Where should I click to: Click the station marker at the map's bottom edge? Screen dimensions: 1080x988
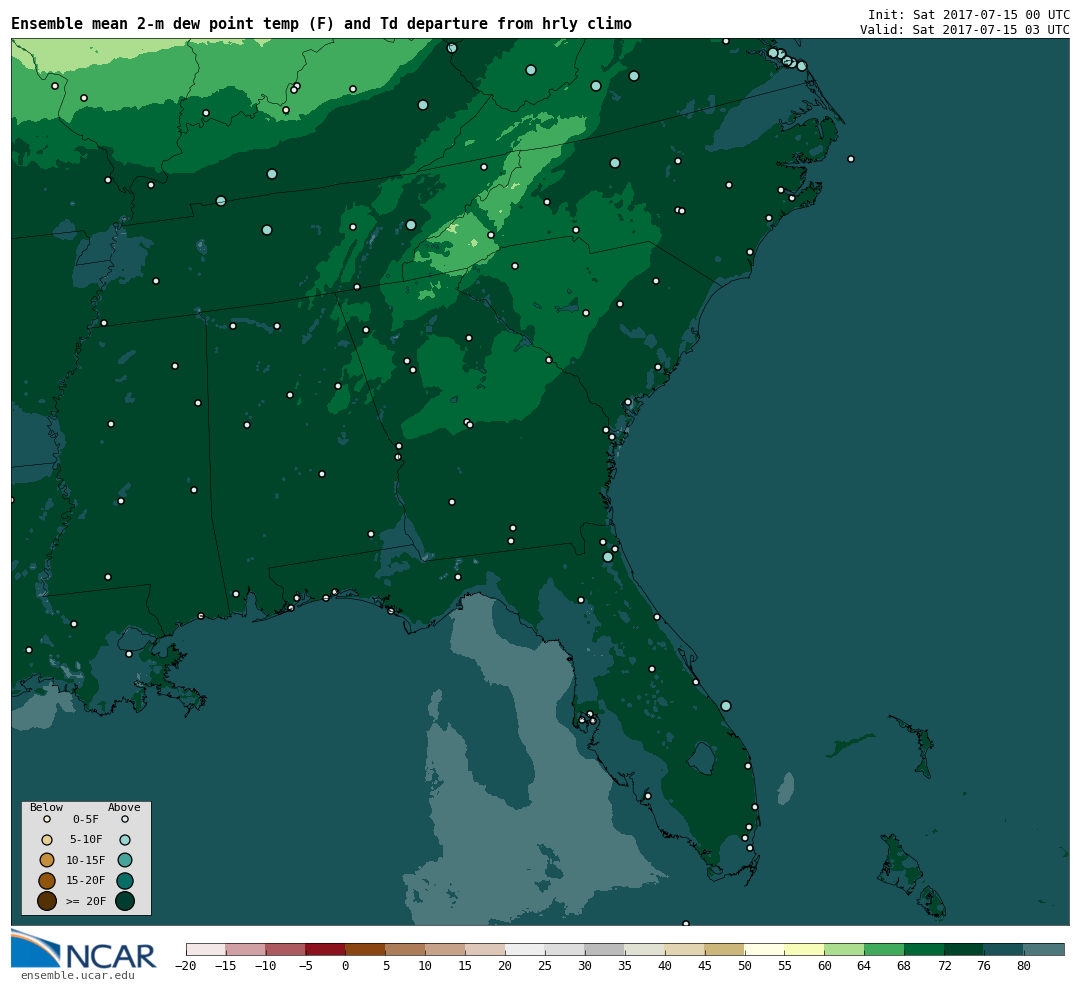point(686,923)
